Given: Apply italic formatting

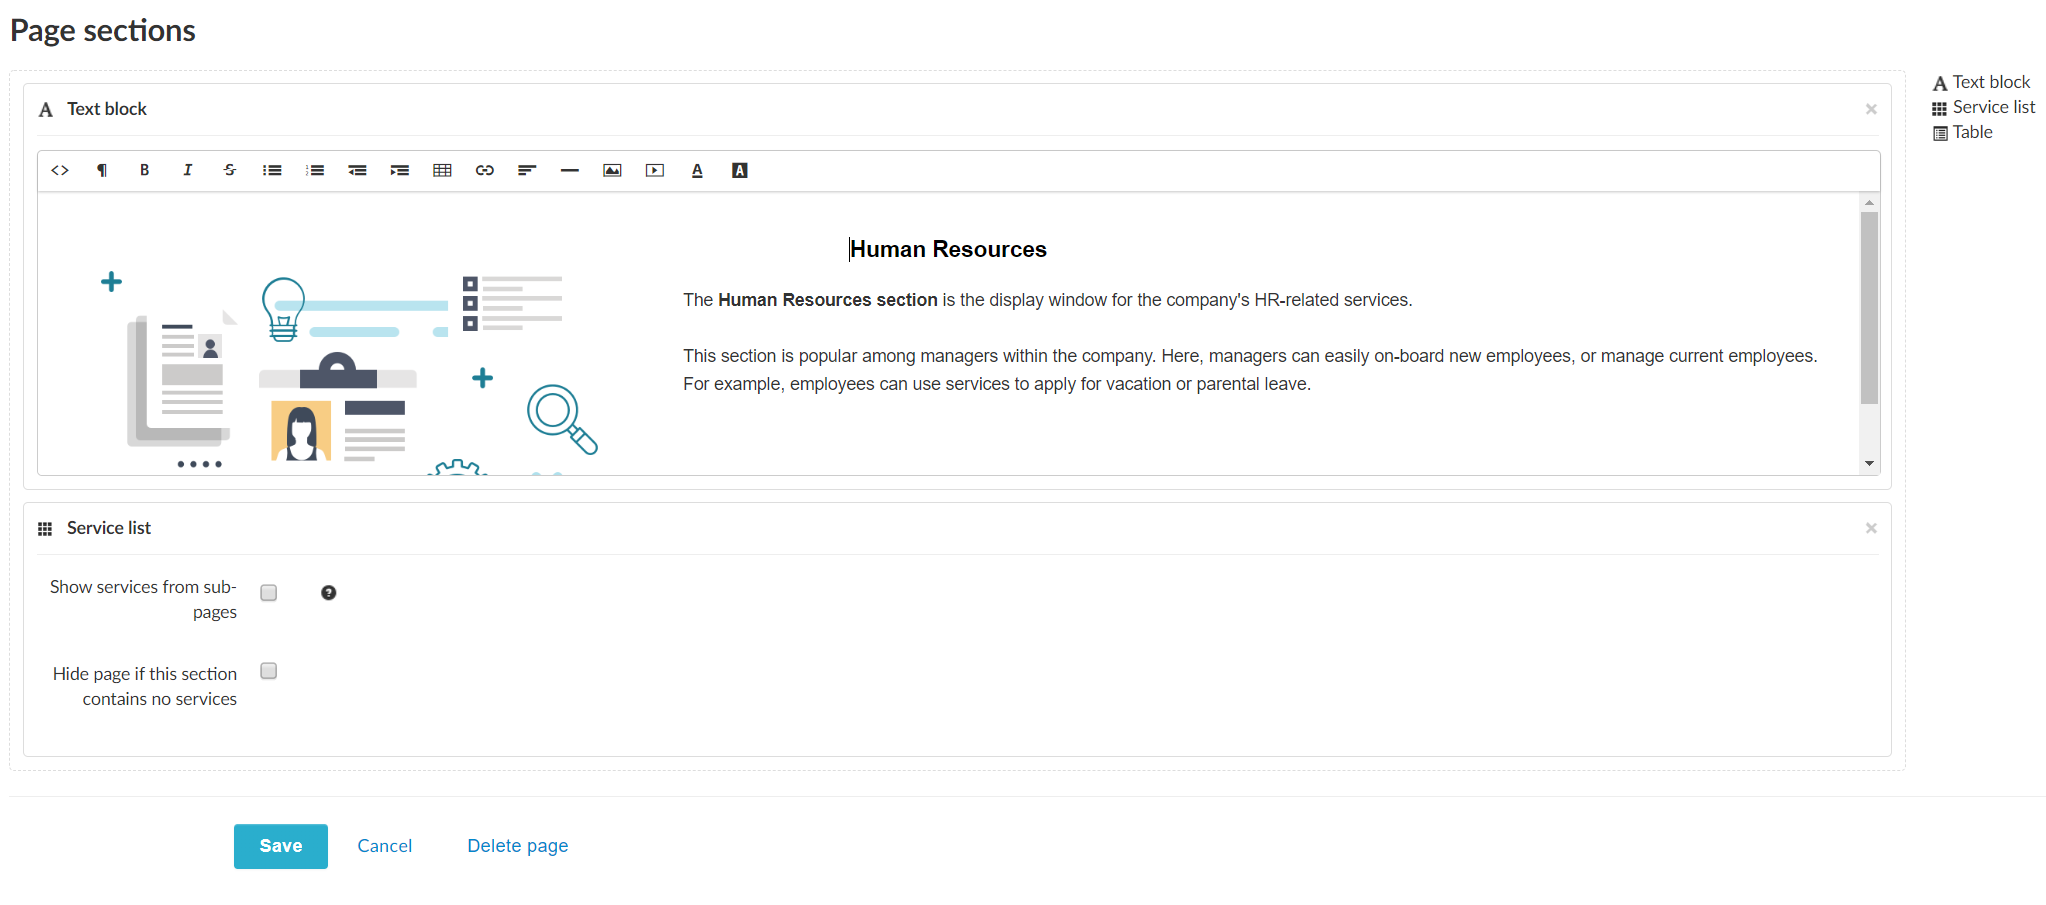Looking at the screenshot, I should [187, 170].
